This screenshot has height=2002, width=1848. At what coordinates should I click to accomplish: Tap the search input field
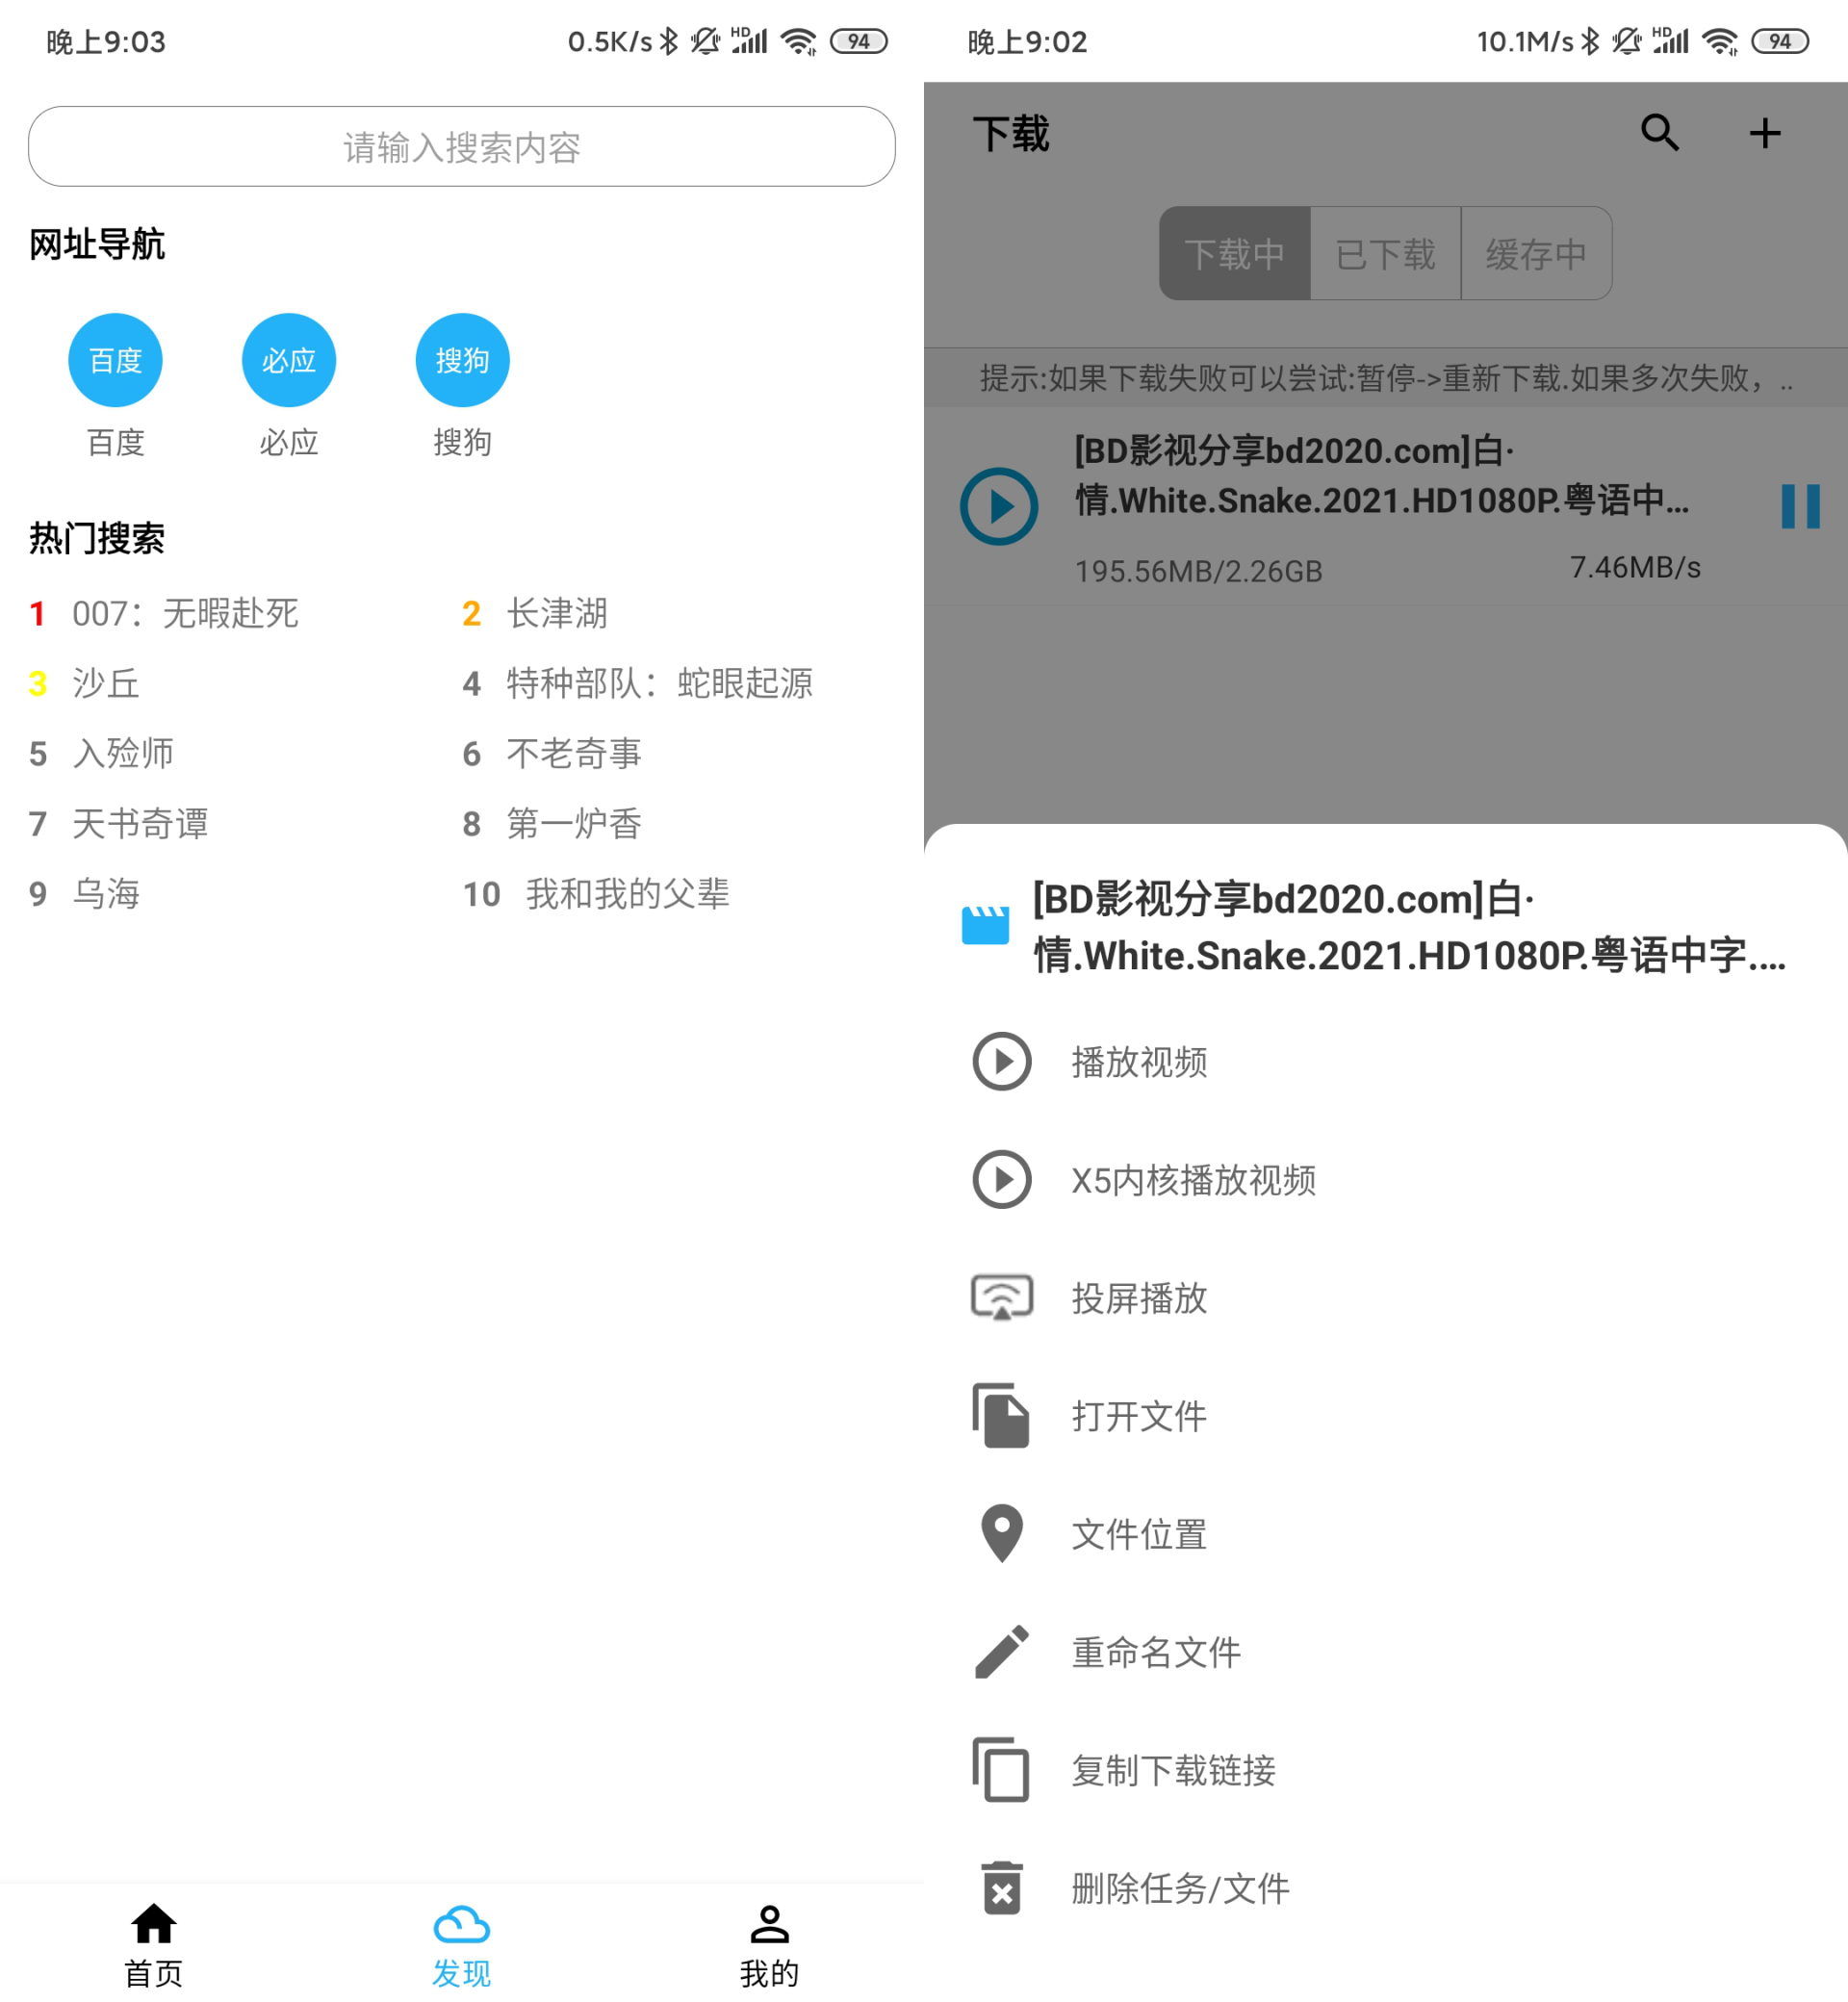pos(461,147)
